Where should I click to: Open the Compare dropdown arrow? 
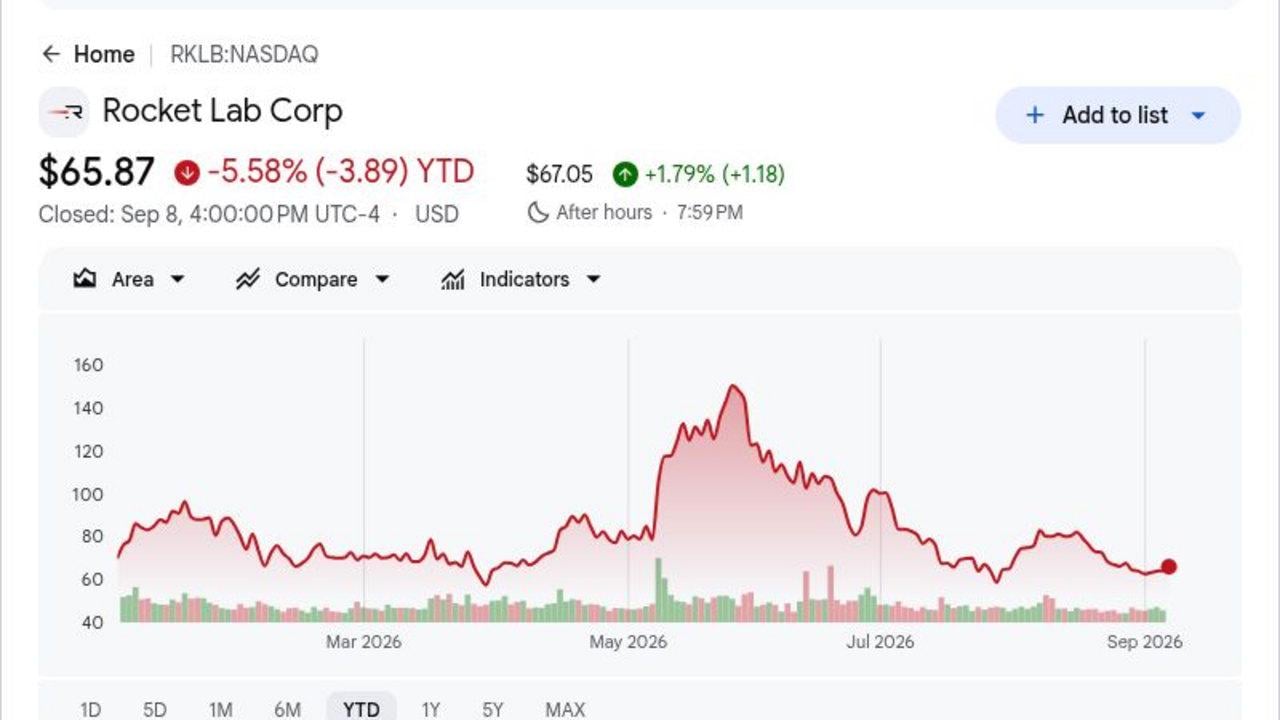[x=381, y=279]
